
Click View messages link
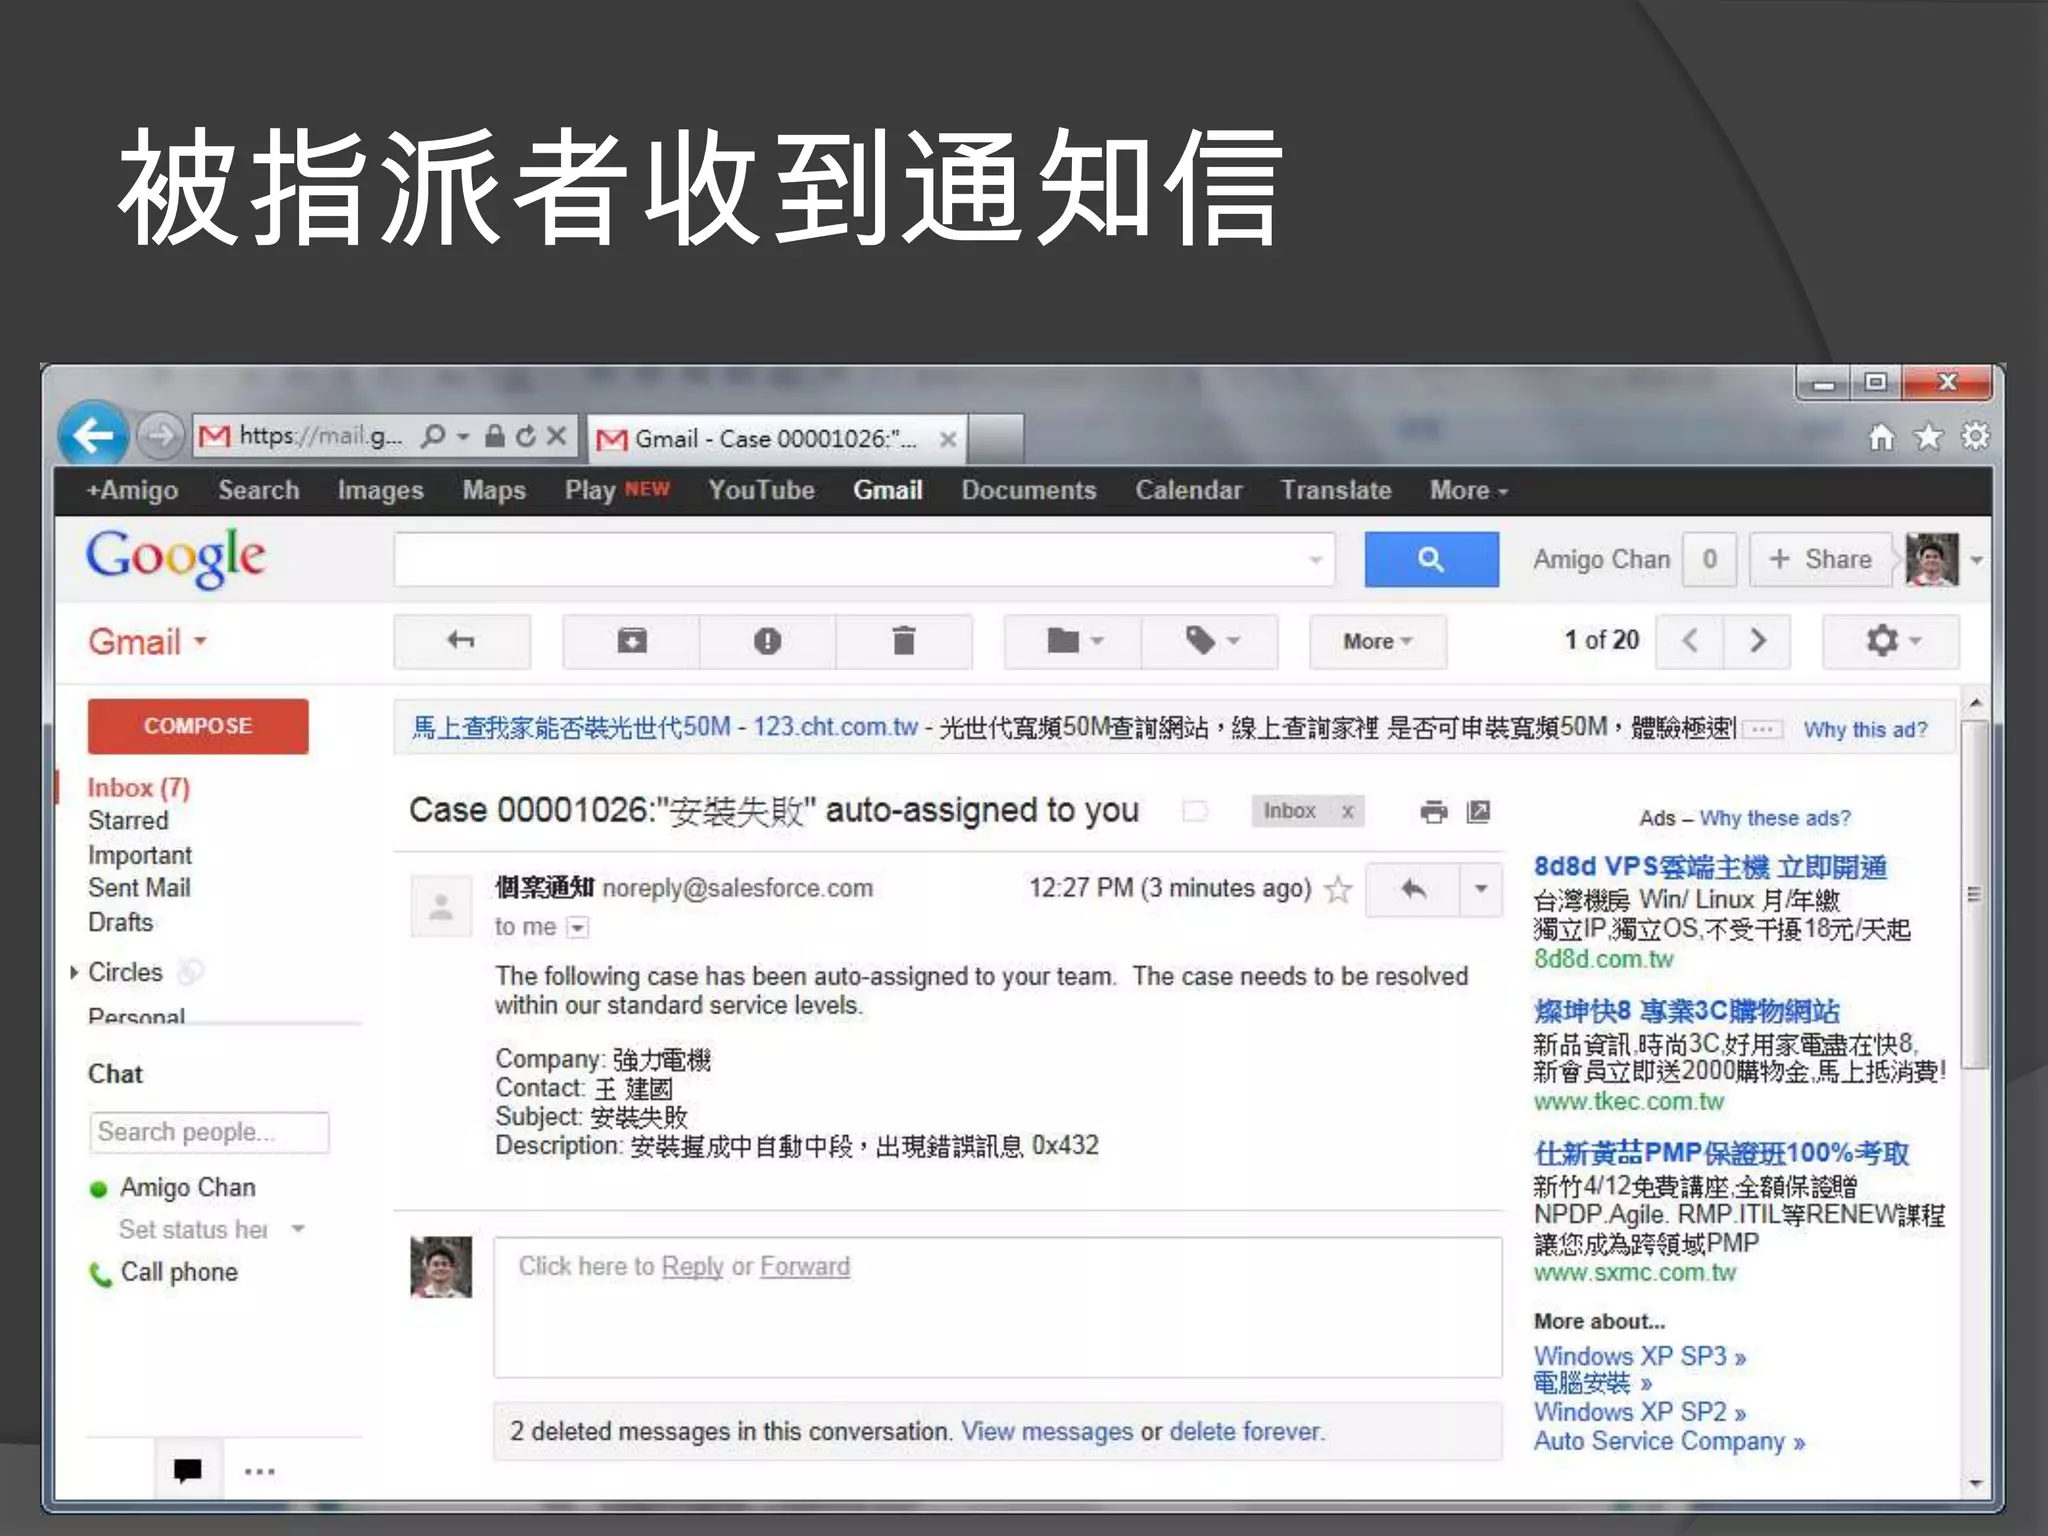(1047, 1432)
